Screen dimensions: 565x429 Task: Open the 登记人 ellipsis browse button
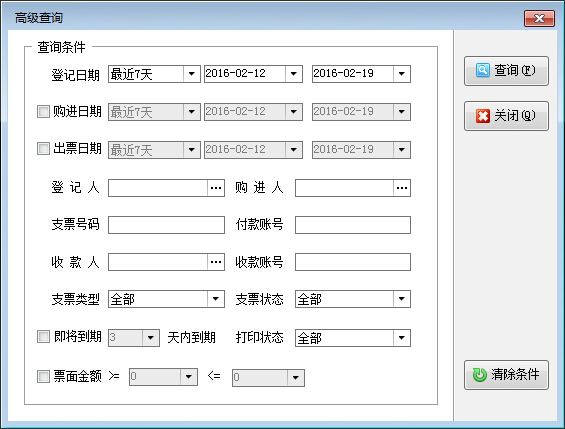tap(216, 188)
